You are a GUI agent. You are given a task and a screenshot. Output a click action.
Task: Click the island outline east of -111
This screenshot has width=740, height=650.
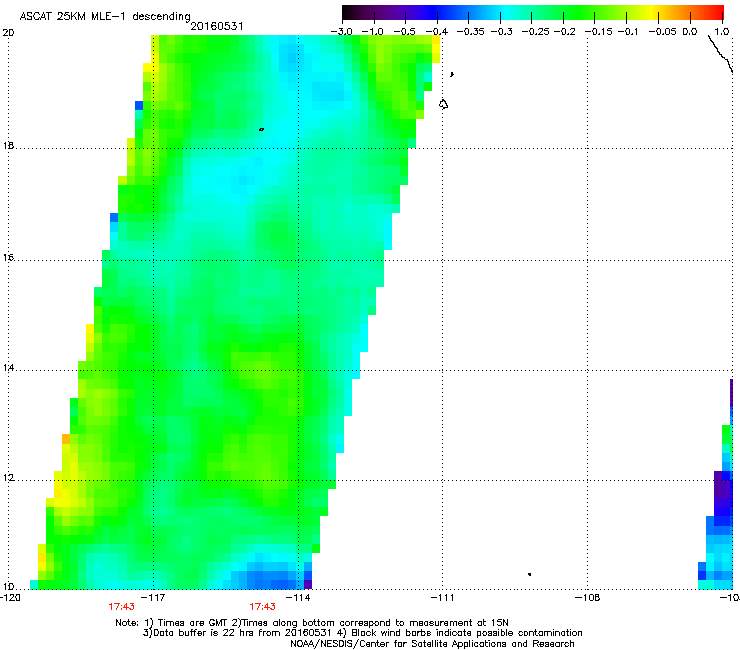(x=443, y=104)
